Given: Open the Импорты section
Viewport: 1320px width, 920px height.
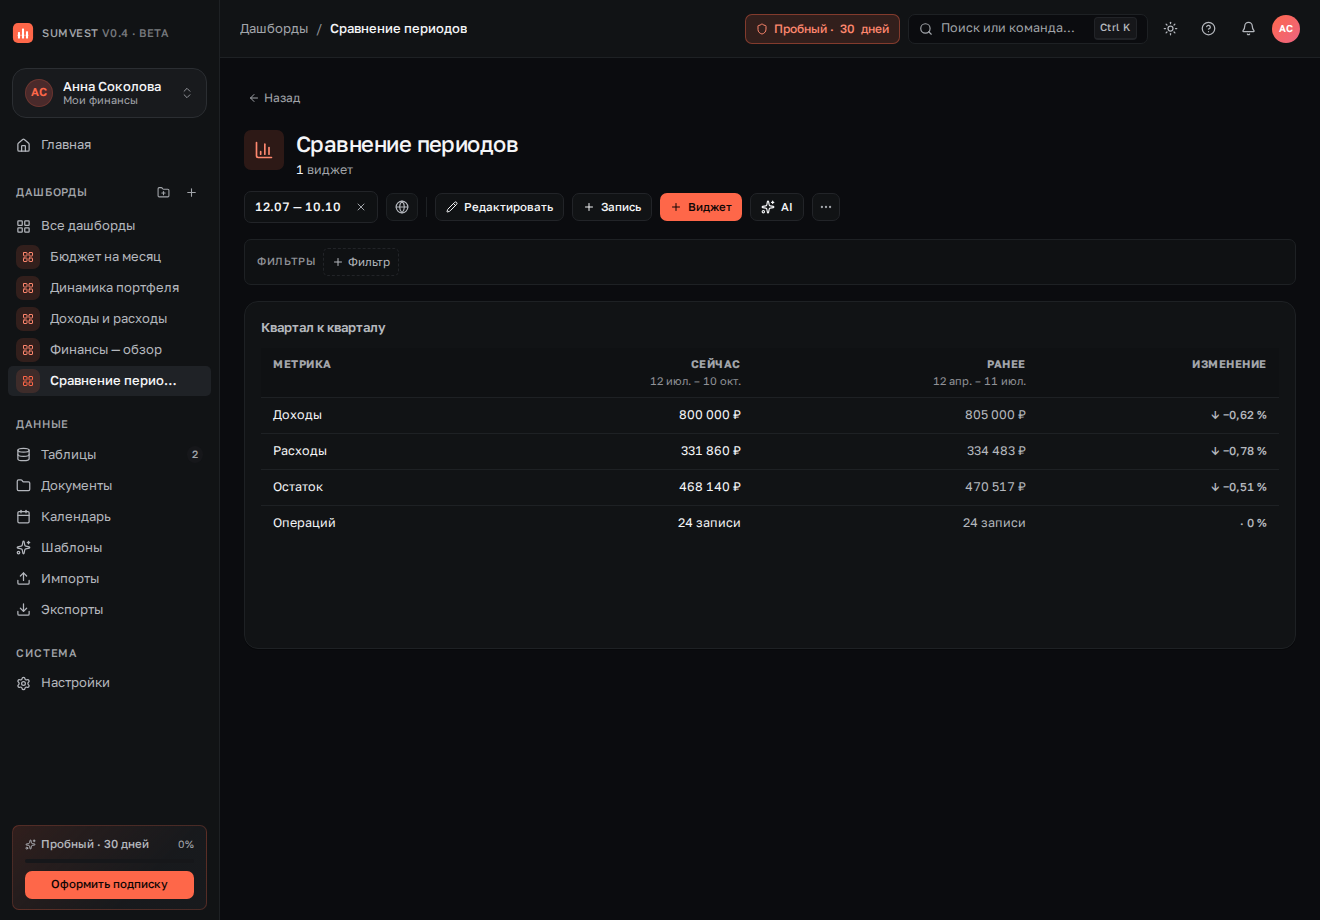Looking at the screenshot, I should coord(109,579).
